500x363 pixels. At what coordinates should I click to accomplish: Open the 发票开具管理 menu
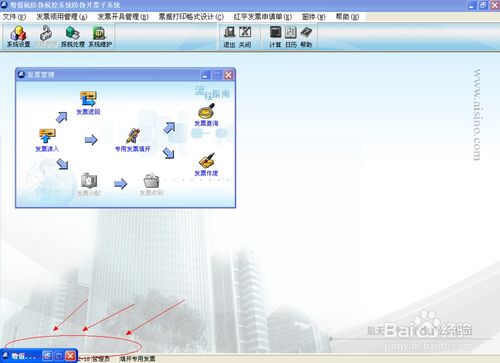123,17
